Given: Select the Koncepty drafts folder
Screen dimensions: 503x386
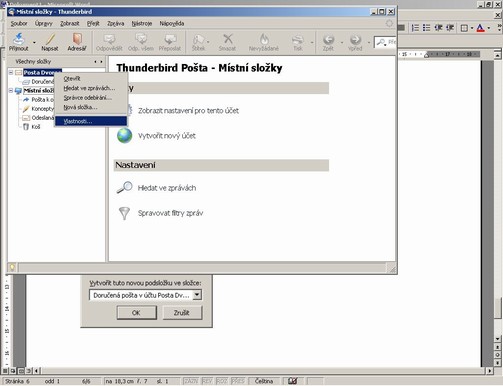Looking at the screenshot, I should [38, 109].
